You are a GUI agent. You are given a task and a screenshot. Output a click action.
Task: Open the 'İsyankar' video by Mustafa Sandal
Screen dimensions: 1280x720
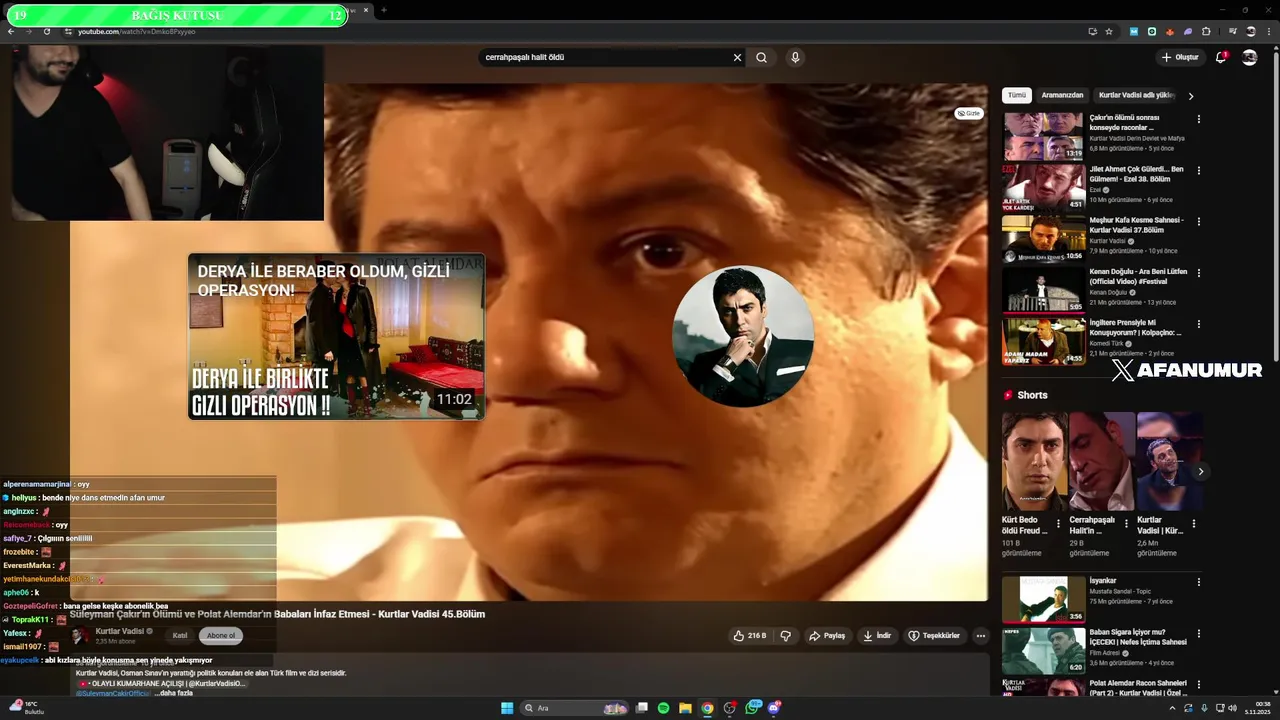(x=1043, y=599)
